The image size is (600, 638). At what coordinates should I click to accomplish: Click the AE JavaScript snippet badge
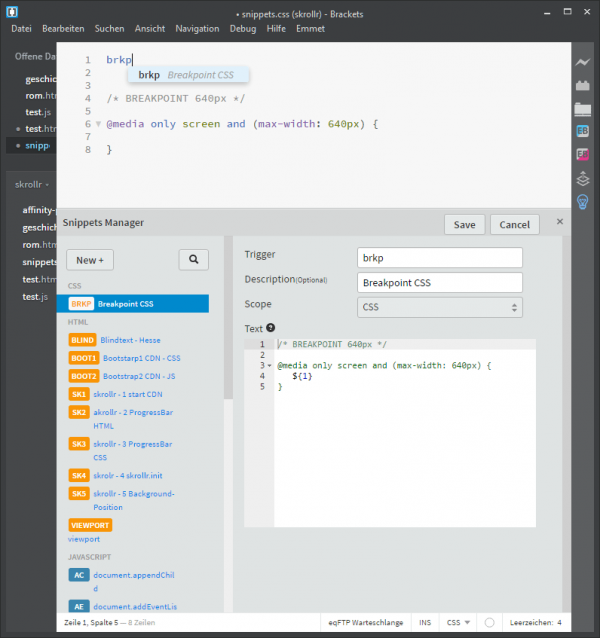(x=79, y=607)
